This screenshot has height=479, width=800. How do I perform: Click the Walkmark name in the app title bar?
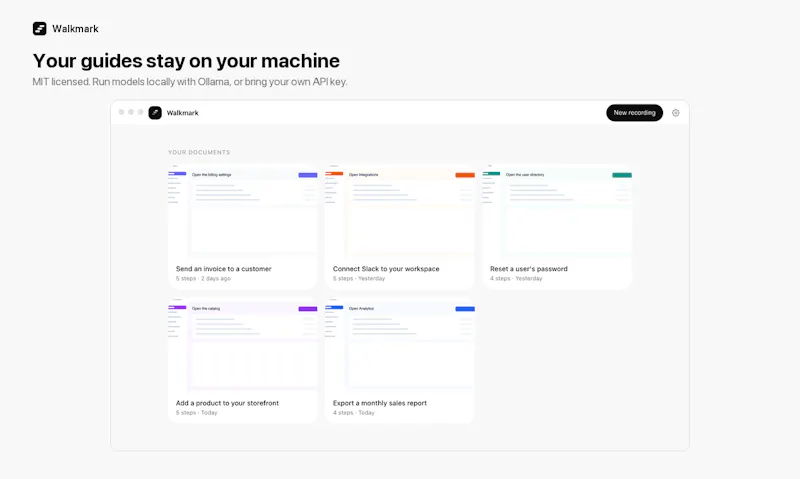coord(182,113)
